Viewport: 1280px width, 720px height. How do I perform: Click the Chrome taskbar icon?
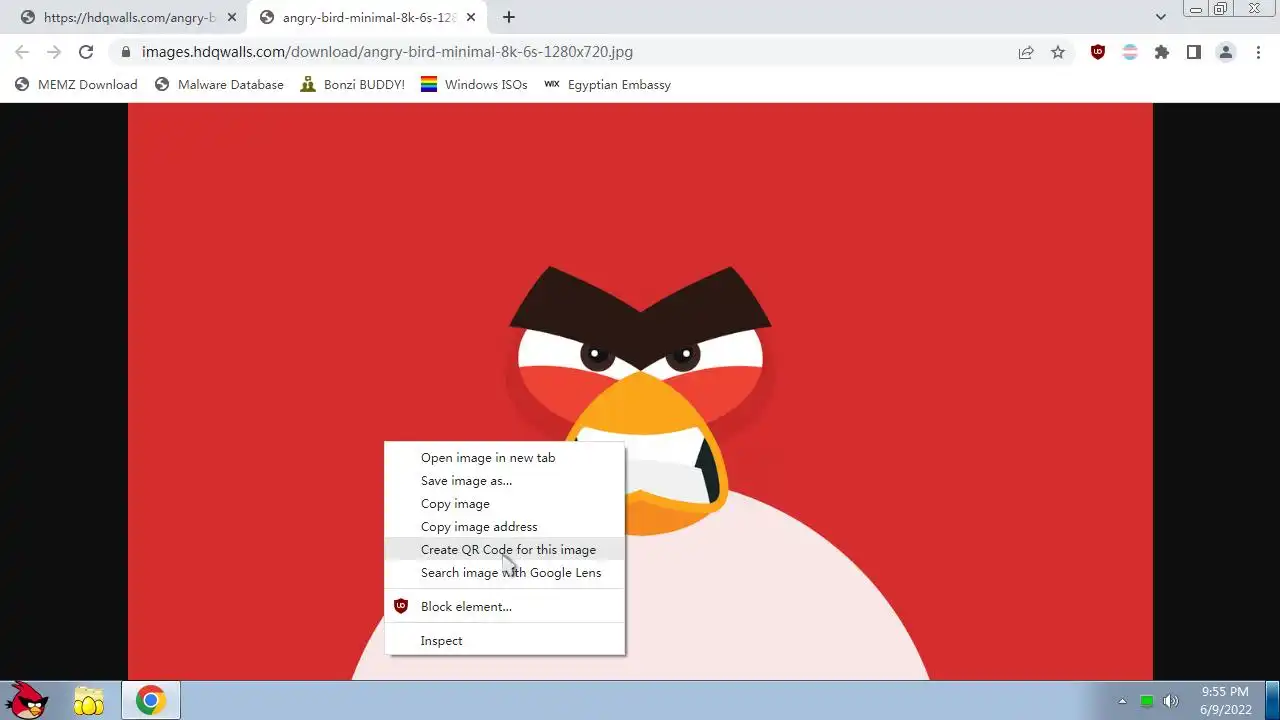[x=151, y=701]
